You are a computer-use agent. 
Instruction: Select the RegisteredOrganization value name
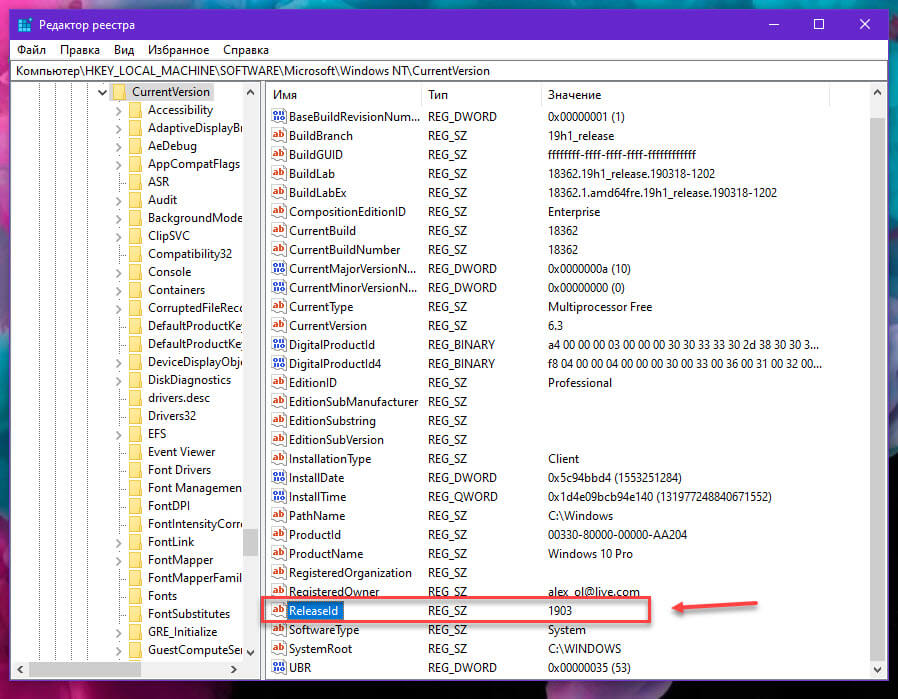tap(350, 572)
